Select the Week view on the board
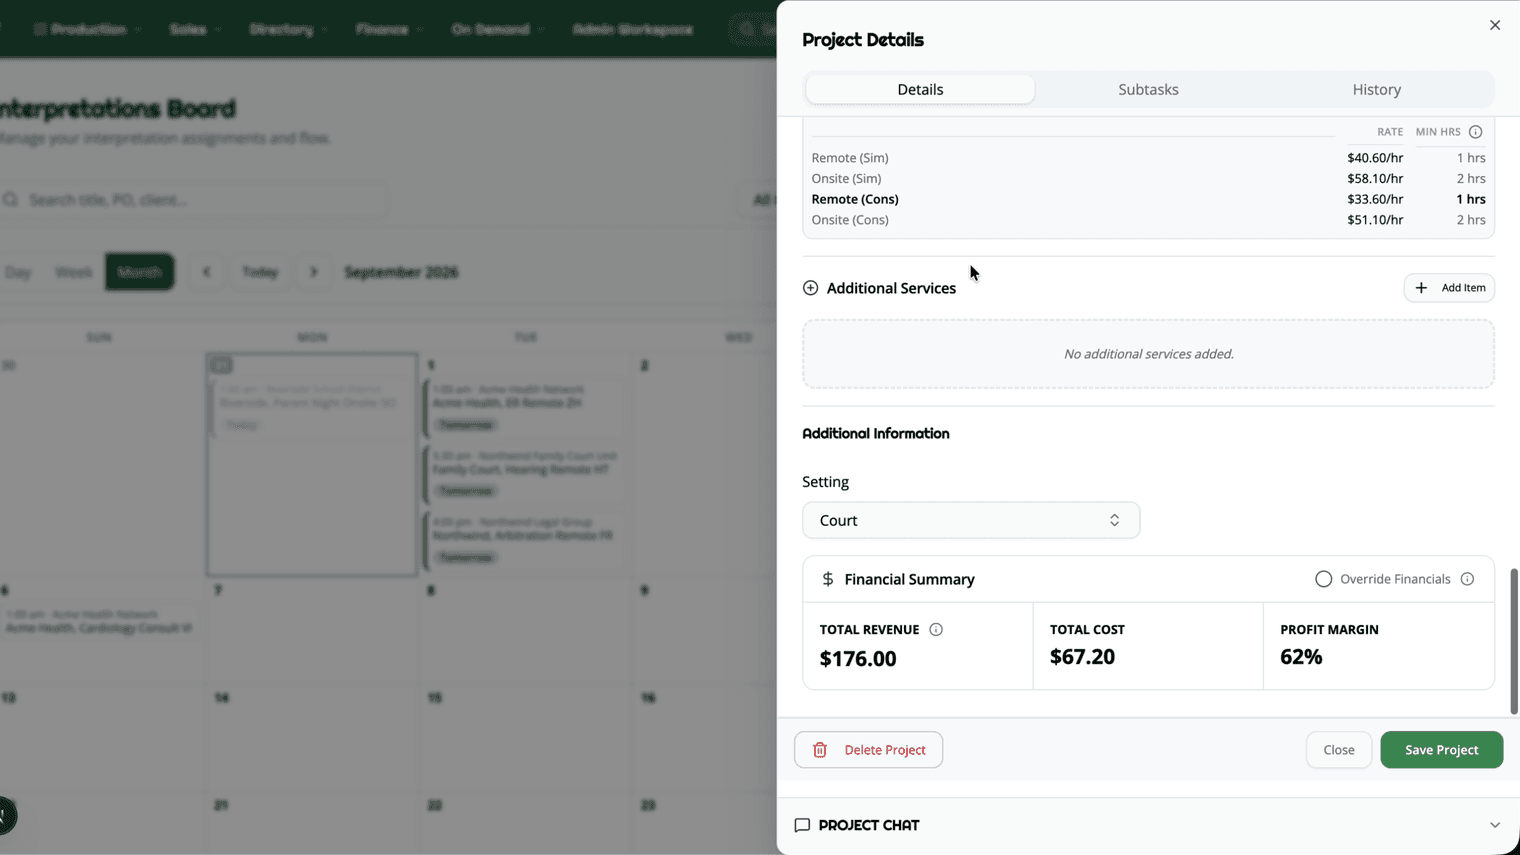This screenshot has height=855, width=1520. pos(74,272)
